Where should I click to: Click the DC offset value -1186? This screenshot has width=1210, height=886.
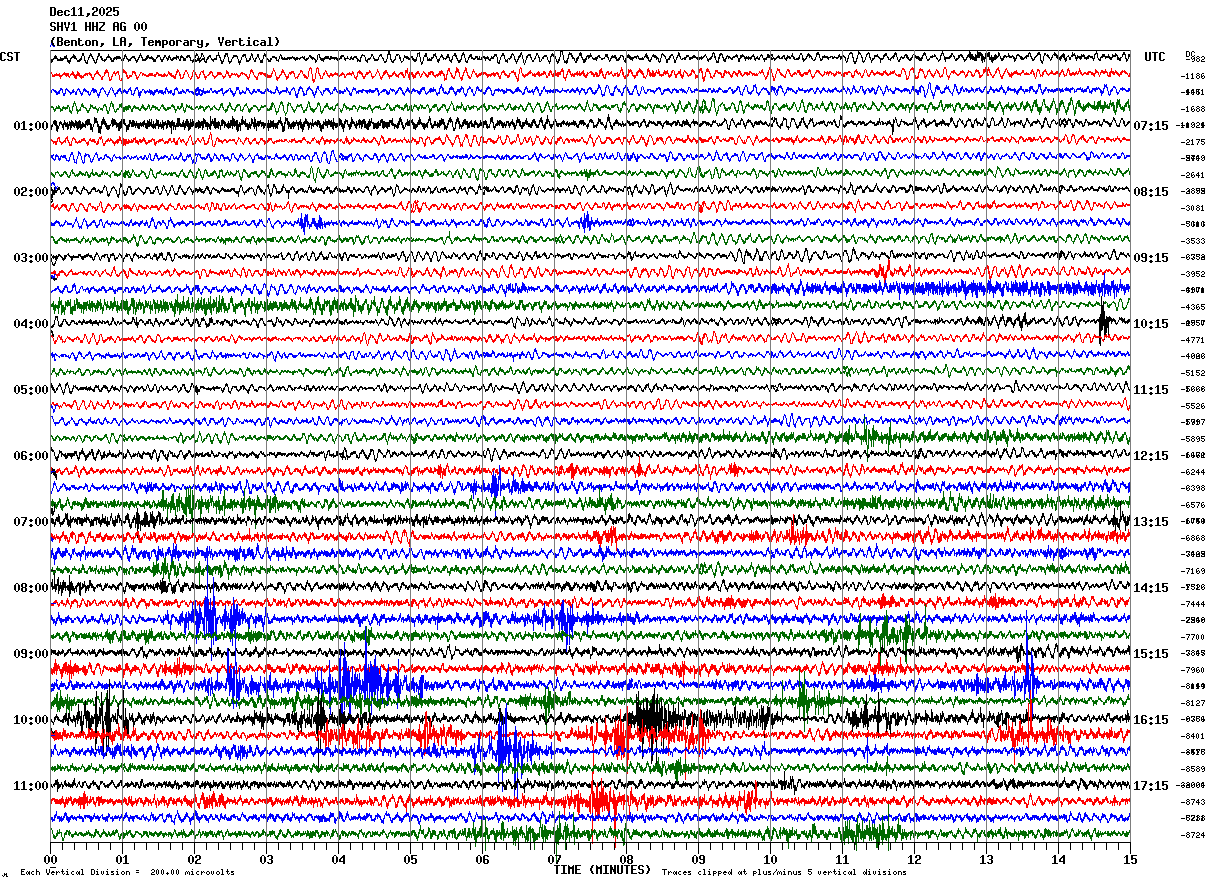(x=1194, y=76)
